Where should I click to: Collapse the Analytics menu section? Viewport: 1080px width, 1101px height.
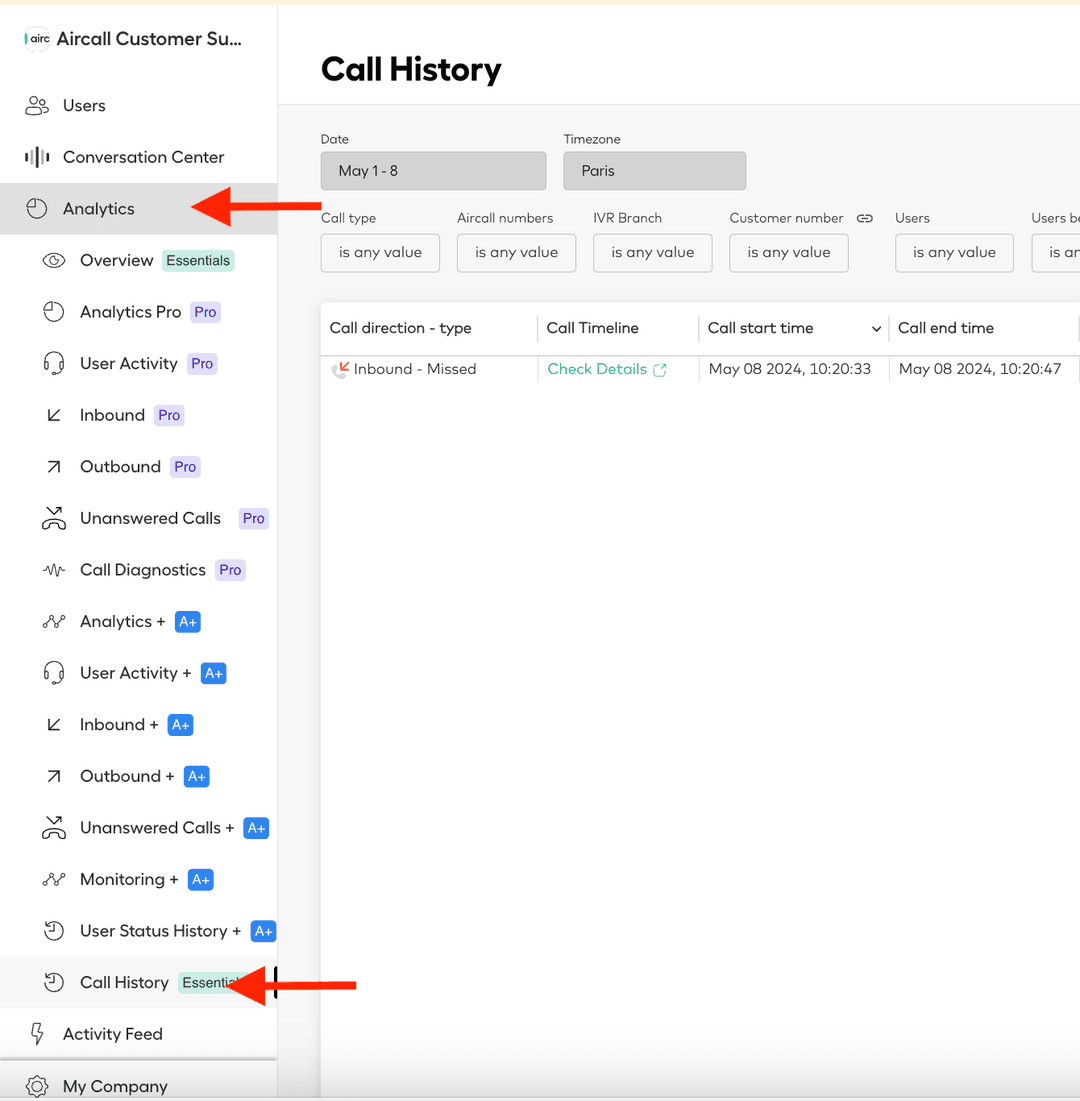point(98,209)
